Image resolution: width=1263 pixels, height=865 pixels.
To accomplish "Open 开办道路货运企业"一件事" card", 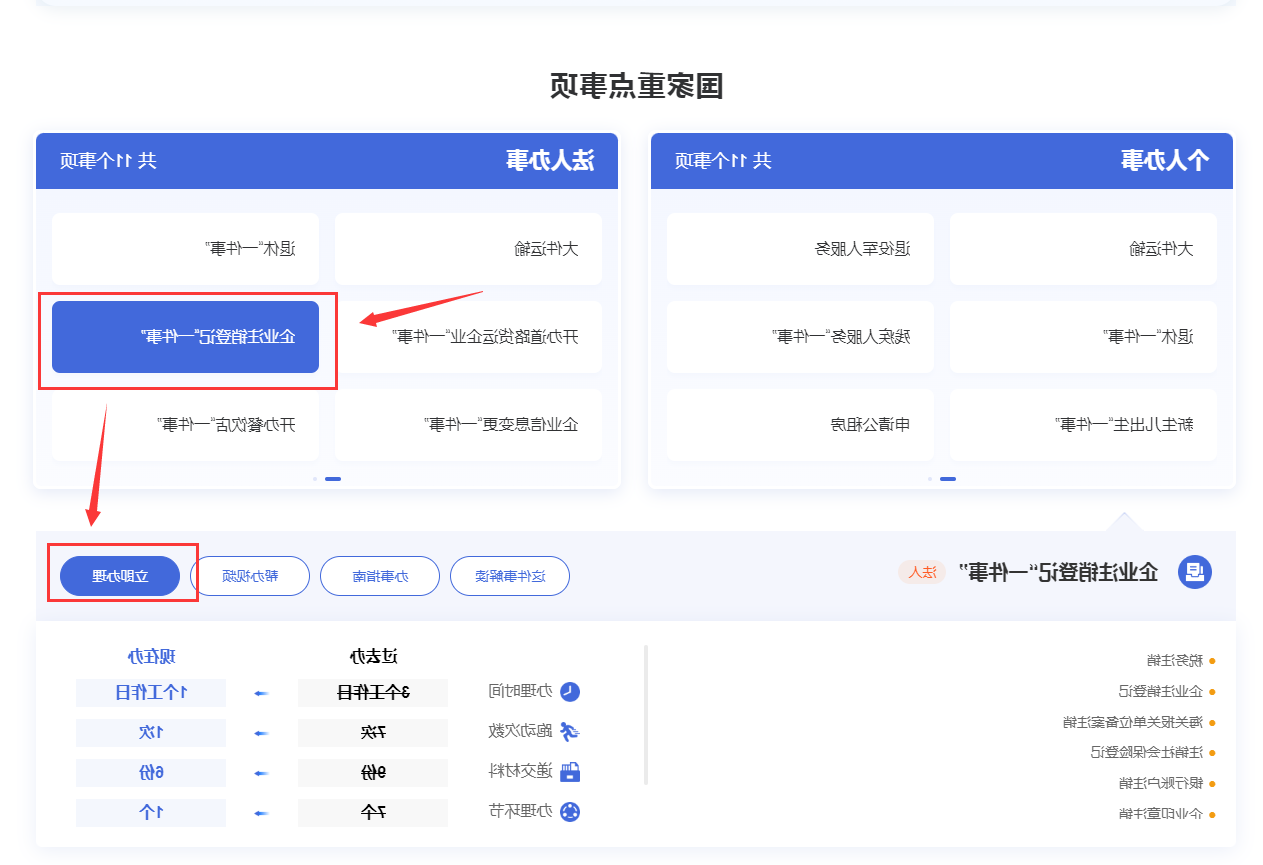I will (x=468, y=337).
